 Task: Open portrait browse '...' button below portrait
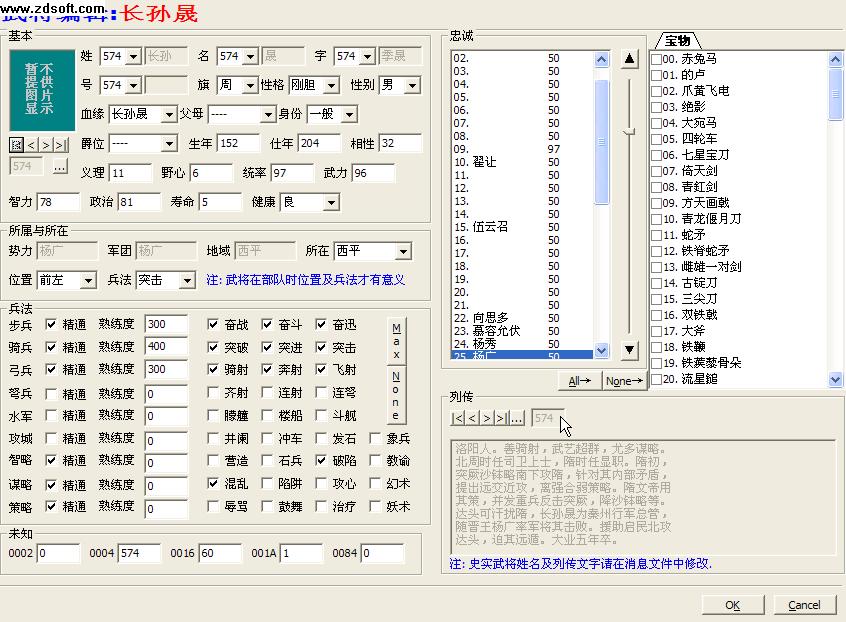click(x=60, y=167)
